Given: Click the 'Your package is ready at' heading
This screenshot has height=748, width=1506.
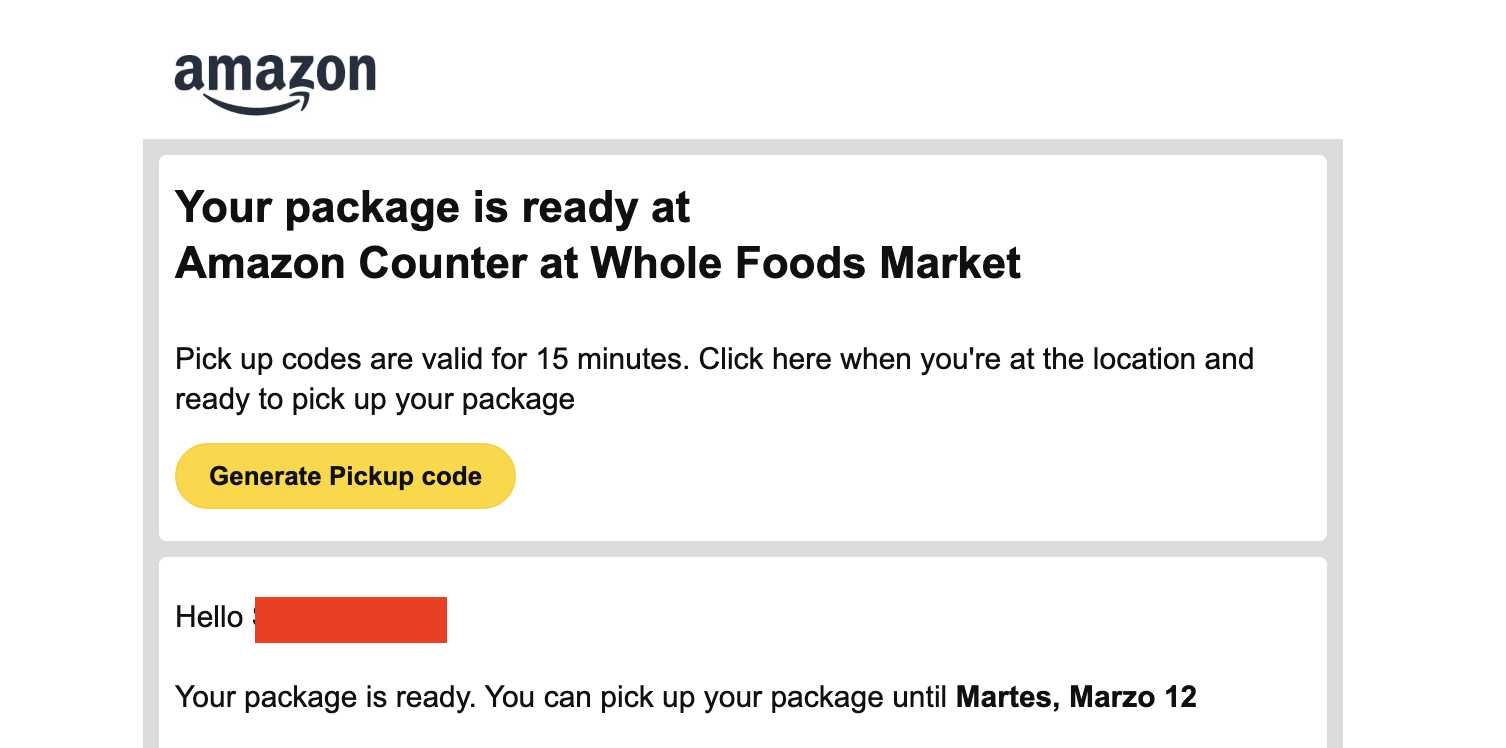Looking at the screenshot, I should click(x=432, y=207).
